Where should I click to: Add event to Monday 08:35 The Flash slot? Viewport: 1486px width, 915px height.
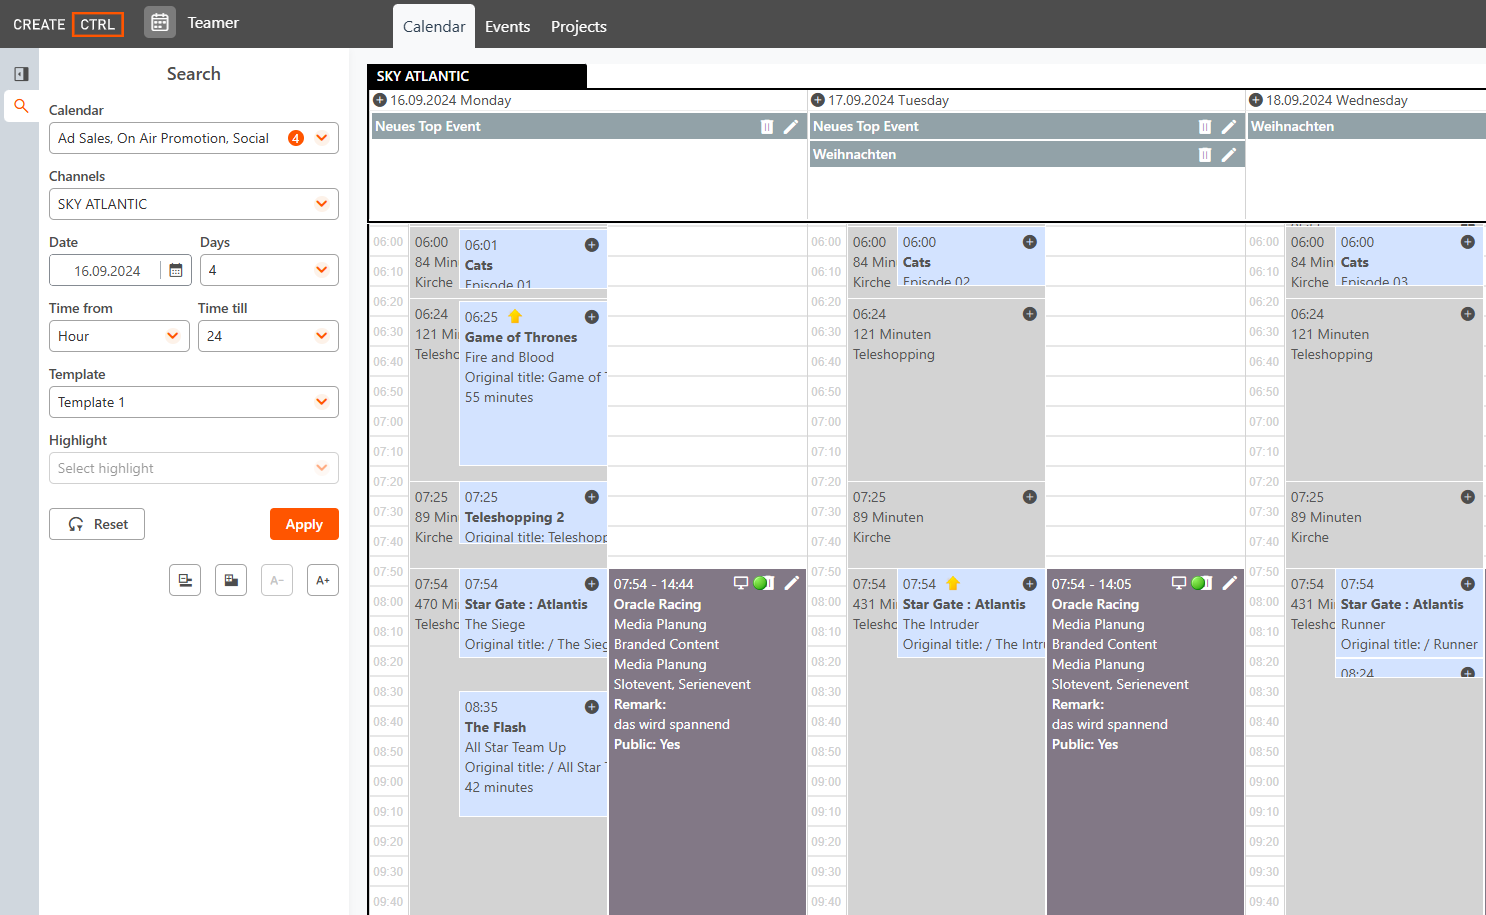(x=592, y=707)
